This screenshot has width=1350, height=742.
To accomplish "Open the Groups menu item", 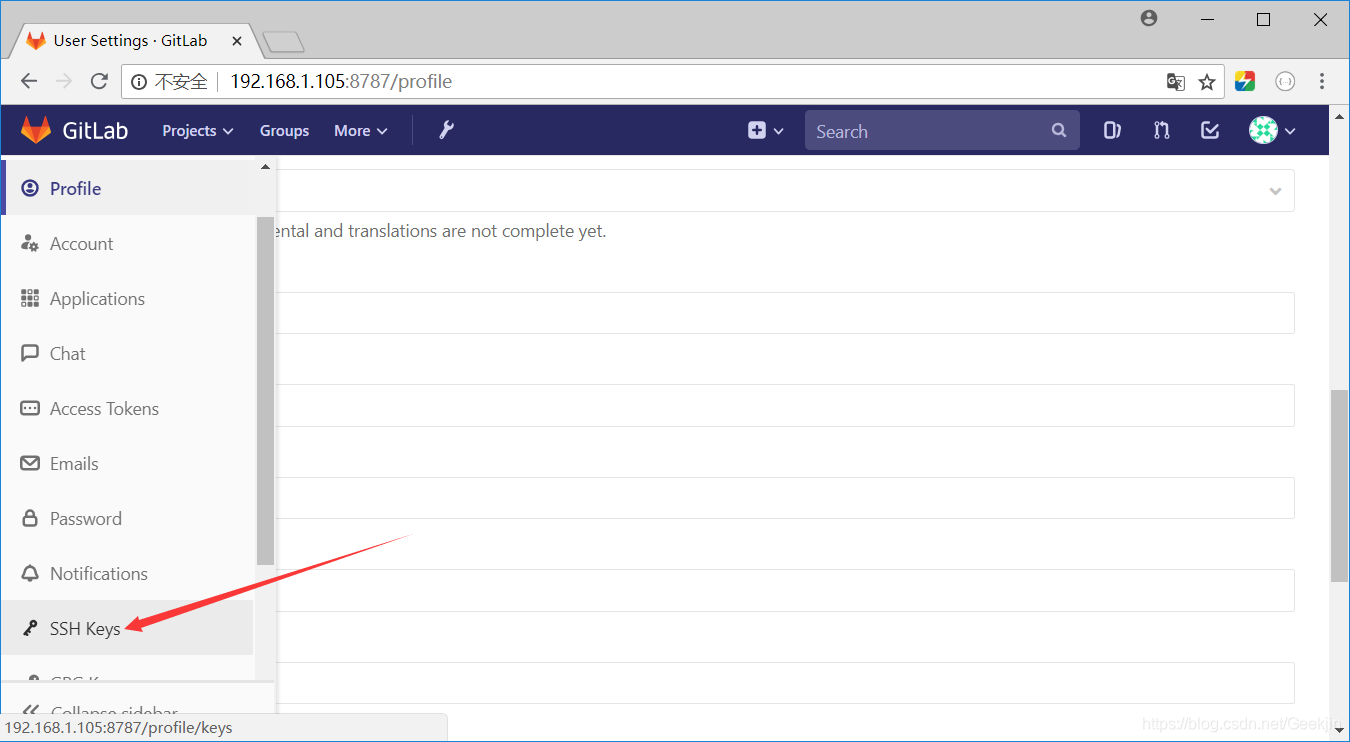I will coord(284,130).
